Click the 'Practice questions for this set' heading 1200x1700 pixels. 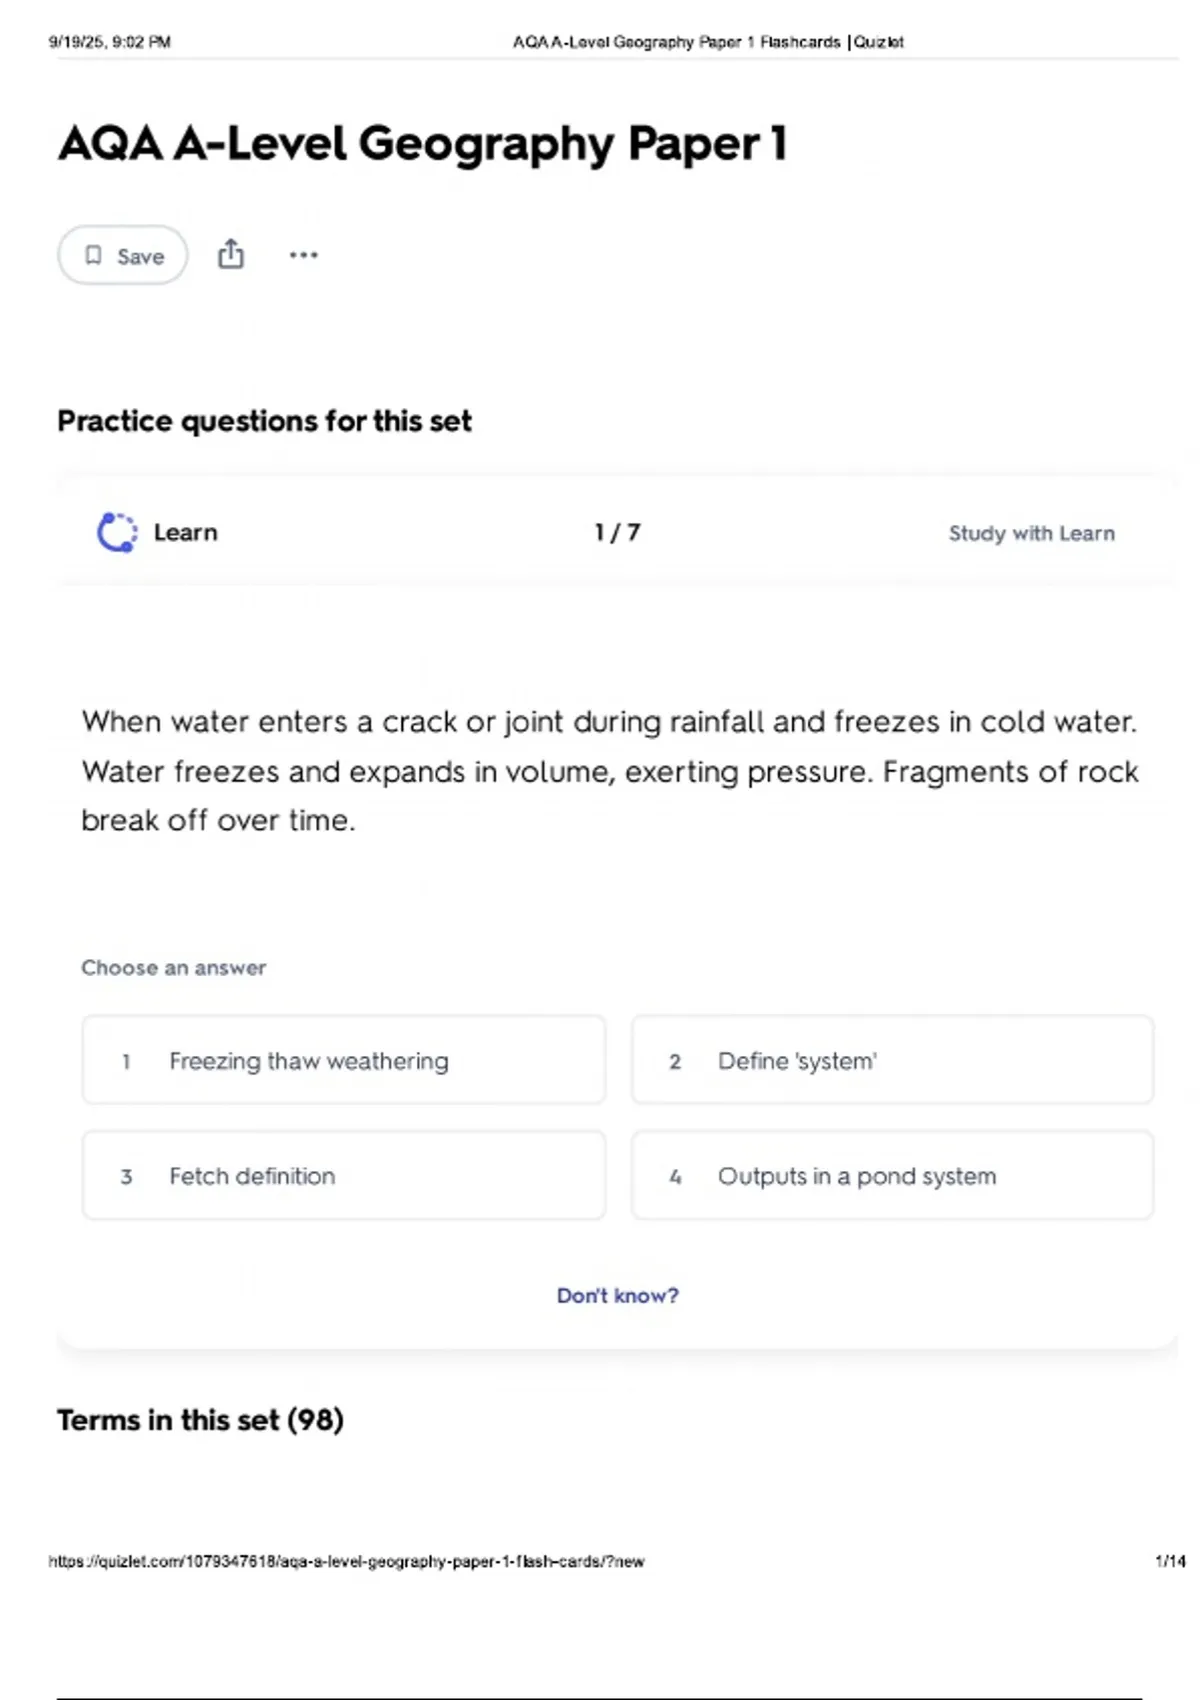click(264, 421)
